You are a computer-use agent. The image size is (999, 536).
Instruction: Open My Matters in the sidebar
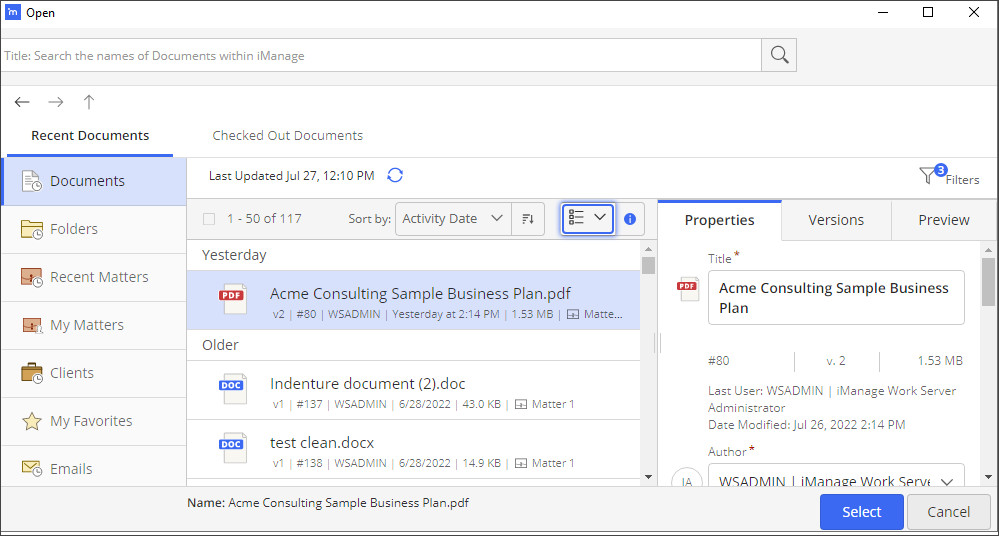point(94,325)
